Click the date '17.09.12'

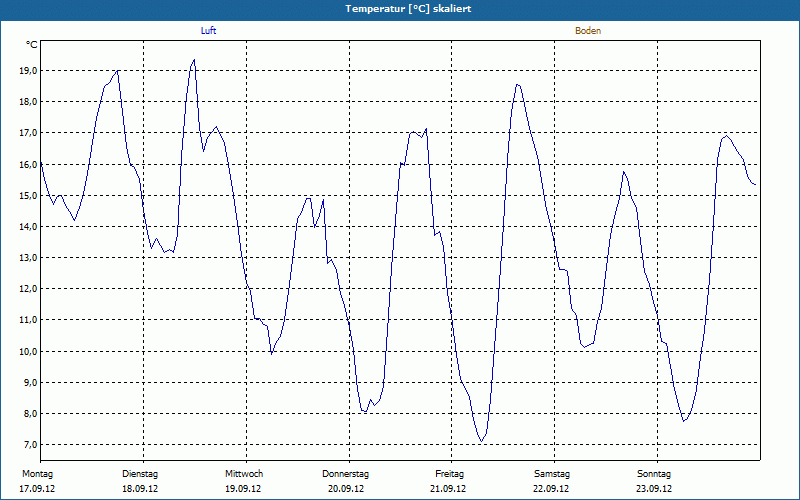click(37, 489)
